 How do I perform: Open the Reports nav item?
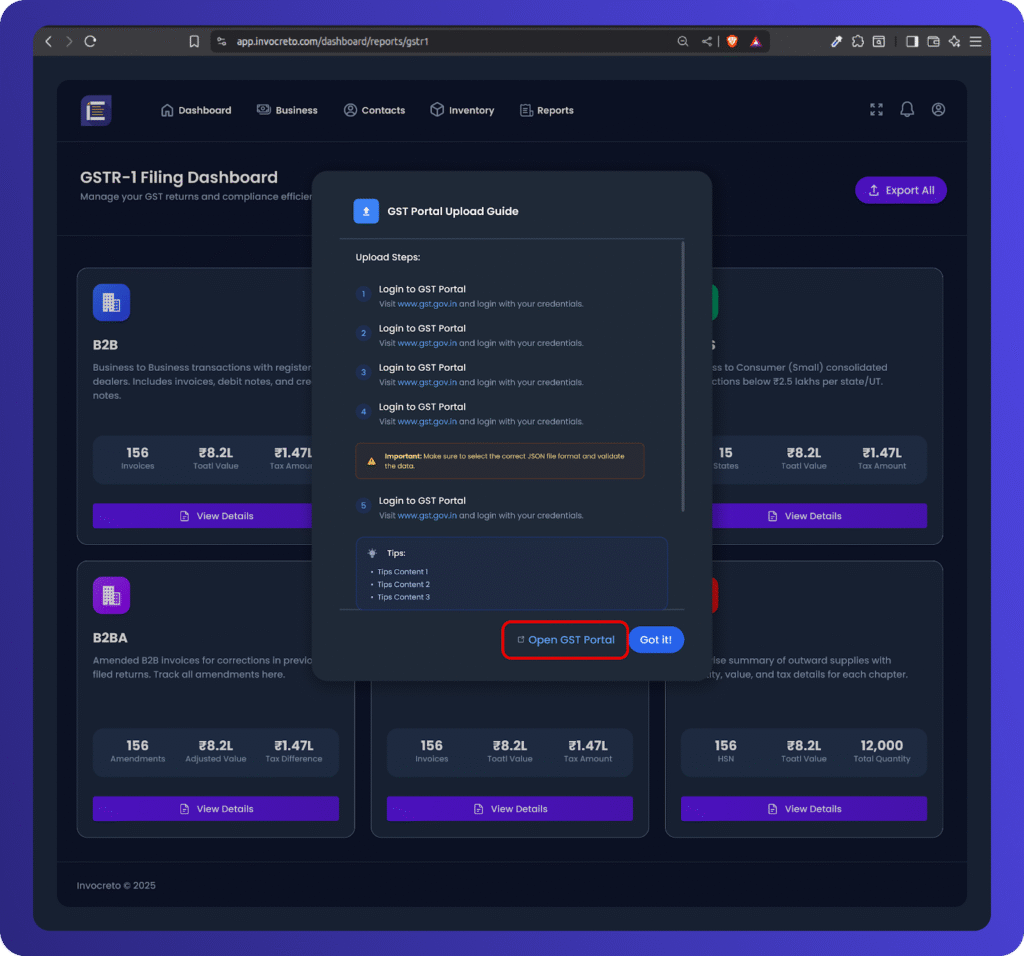[x=547, y=110]
